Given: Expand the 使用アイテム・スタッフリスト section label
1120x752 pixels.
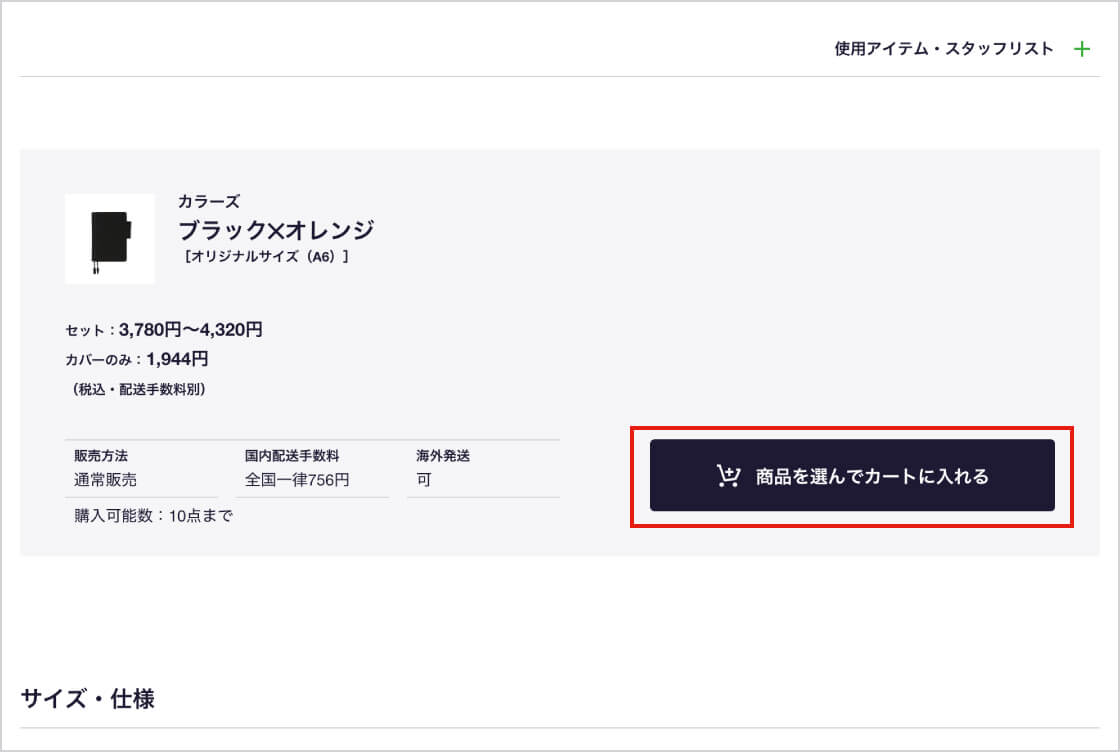Looking at the screenshot, I should 944,49.
